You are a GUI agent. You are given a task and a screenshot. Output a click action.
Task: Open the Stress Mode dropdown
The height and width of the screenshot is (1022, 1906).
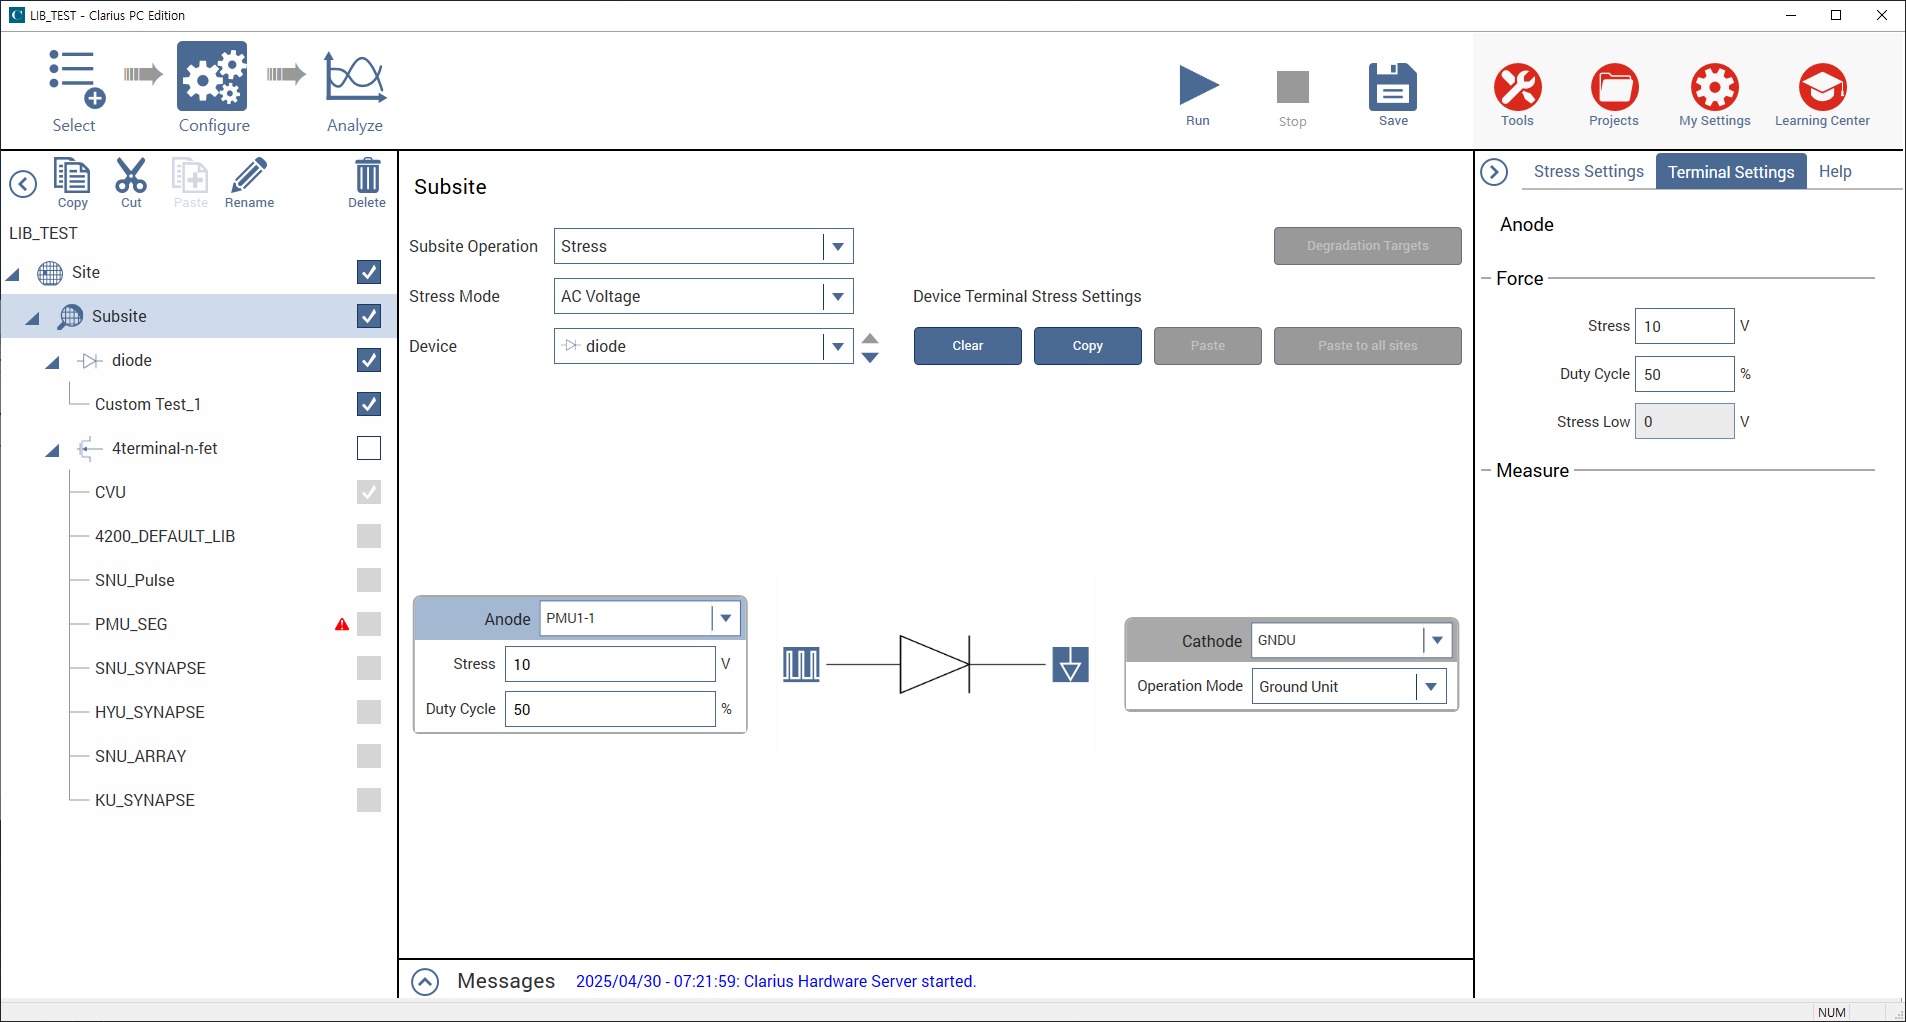coord(838,296)
